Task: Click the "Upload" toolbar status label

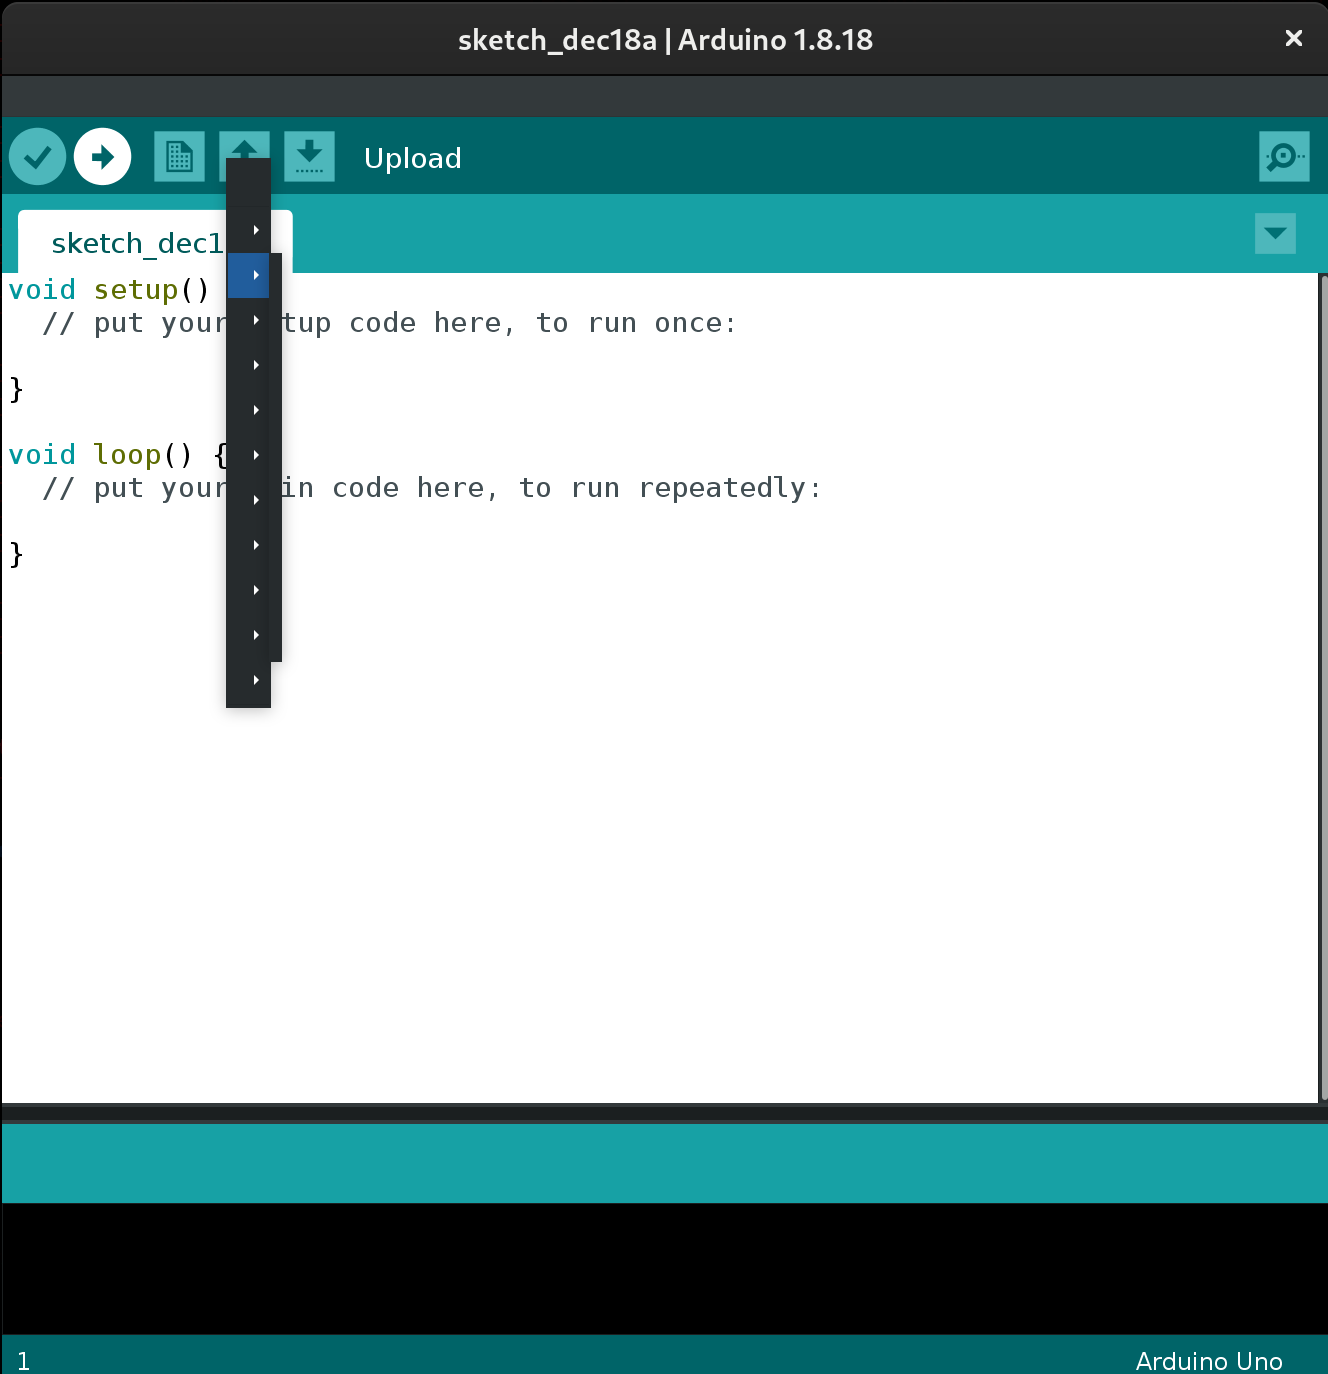Action: point(413,158)
